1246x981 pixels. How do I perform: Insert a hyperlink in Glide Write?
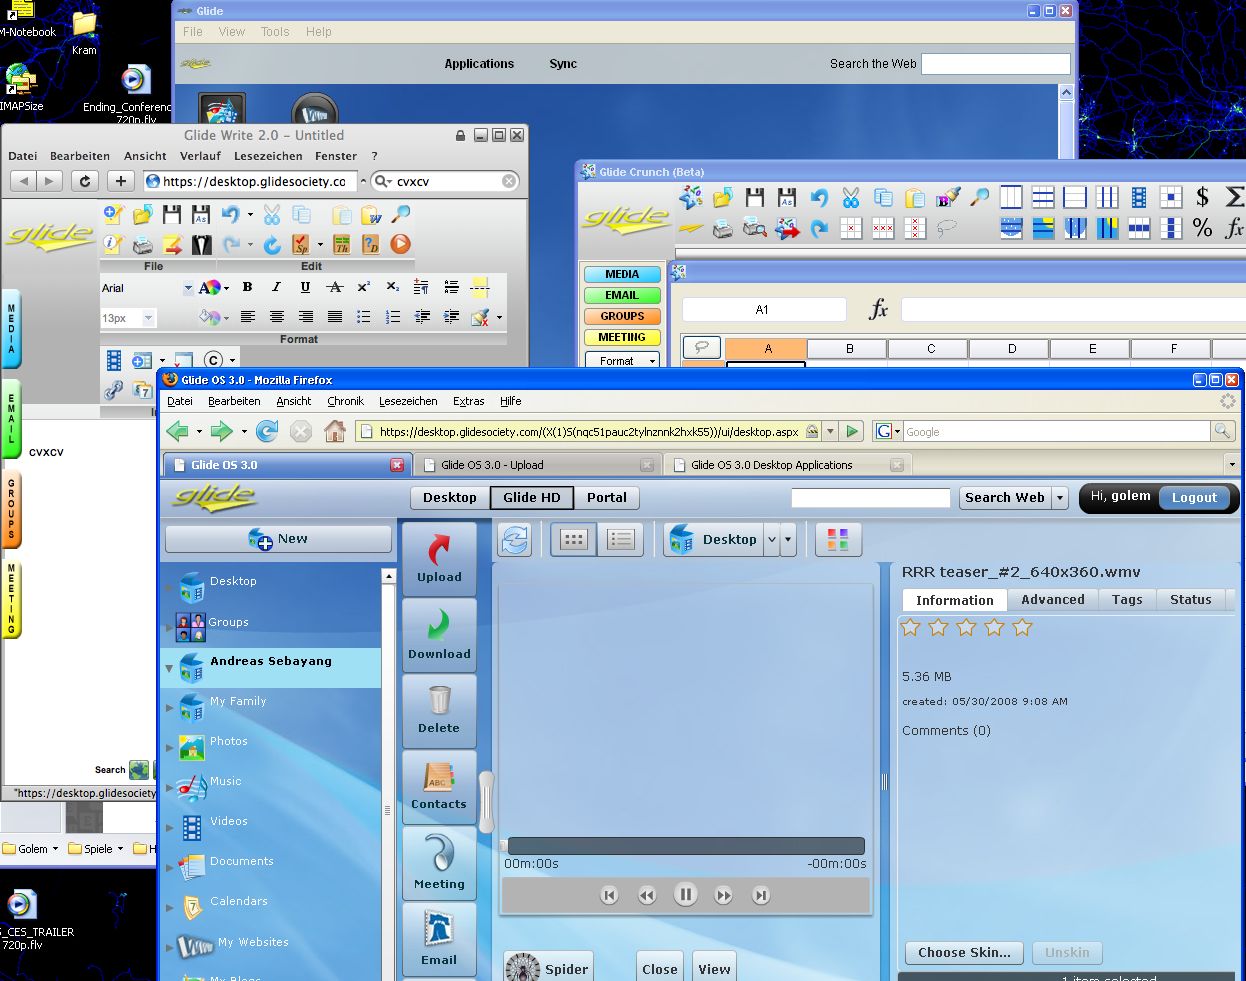point(114,390)
